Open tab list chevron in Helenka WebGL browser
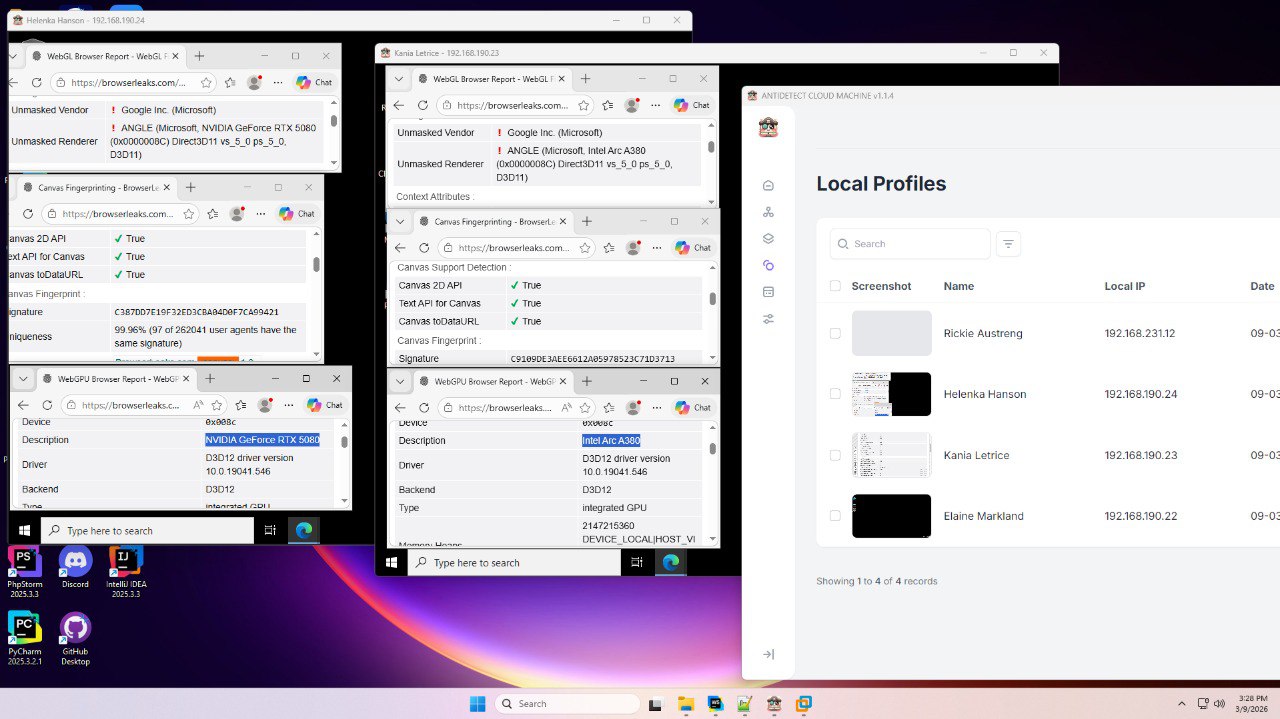The image size is (1280, 719). click(15, 56)
